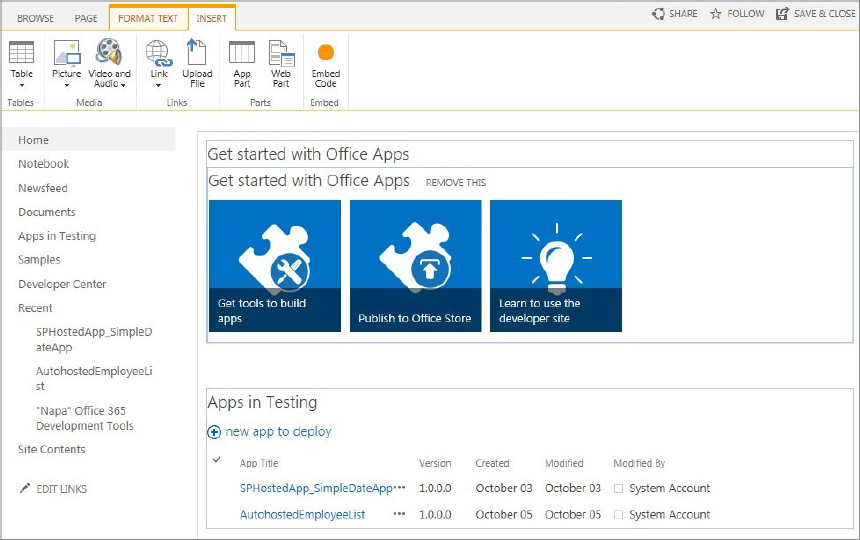Open Newsfeed in the sidebar
This screenshot has width=860, height=540.
click(x=43, y=188)
